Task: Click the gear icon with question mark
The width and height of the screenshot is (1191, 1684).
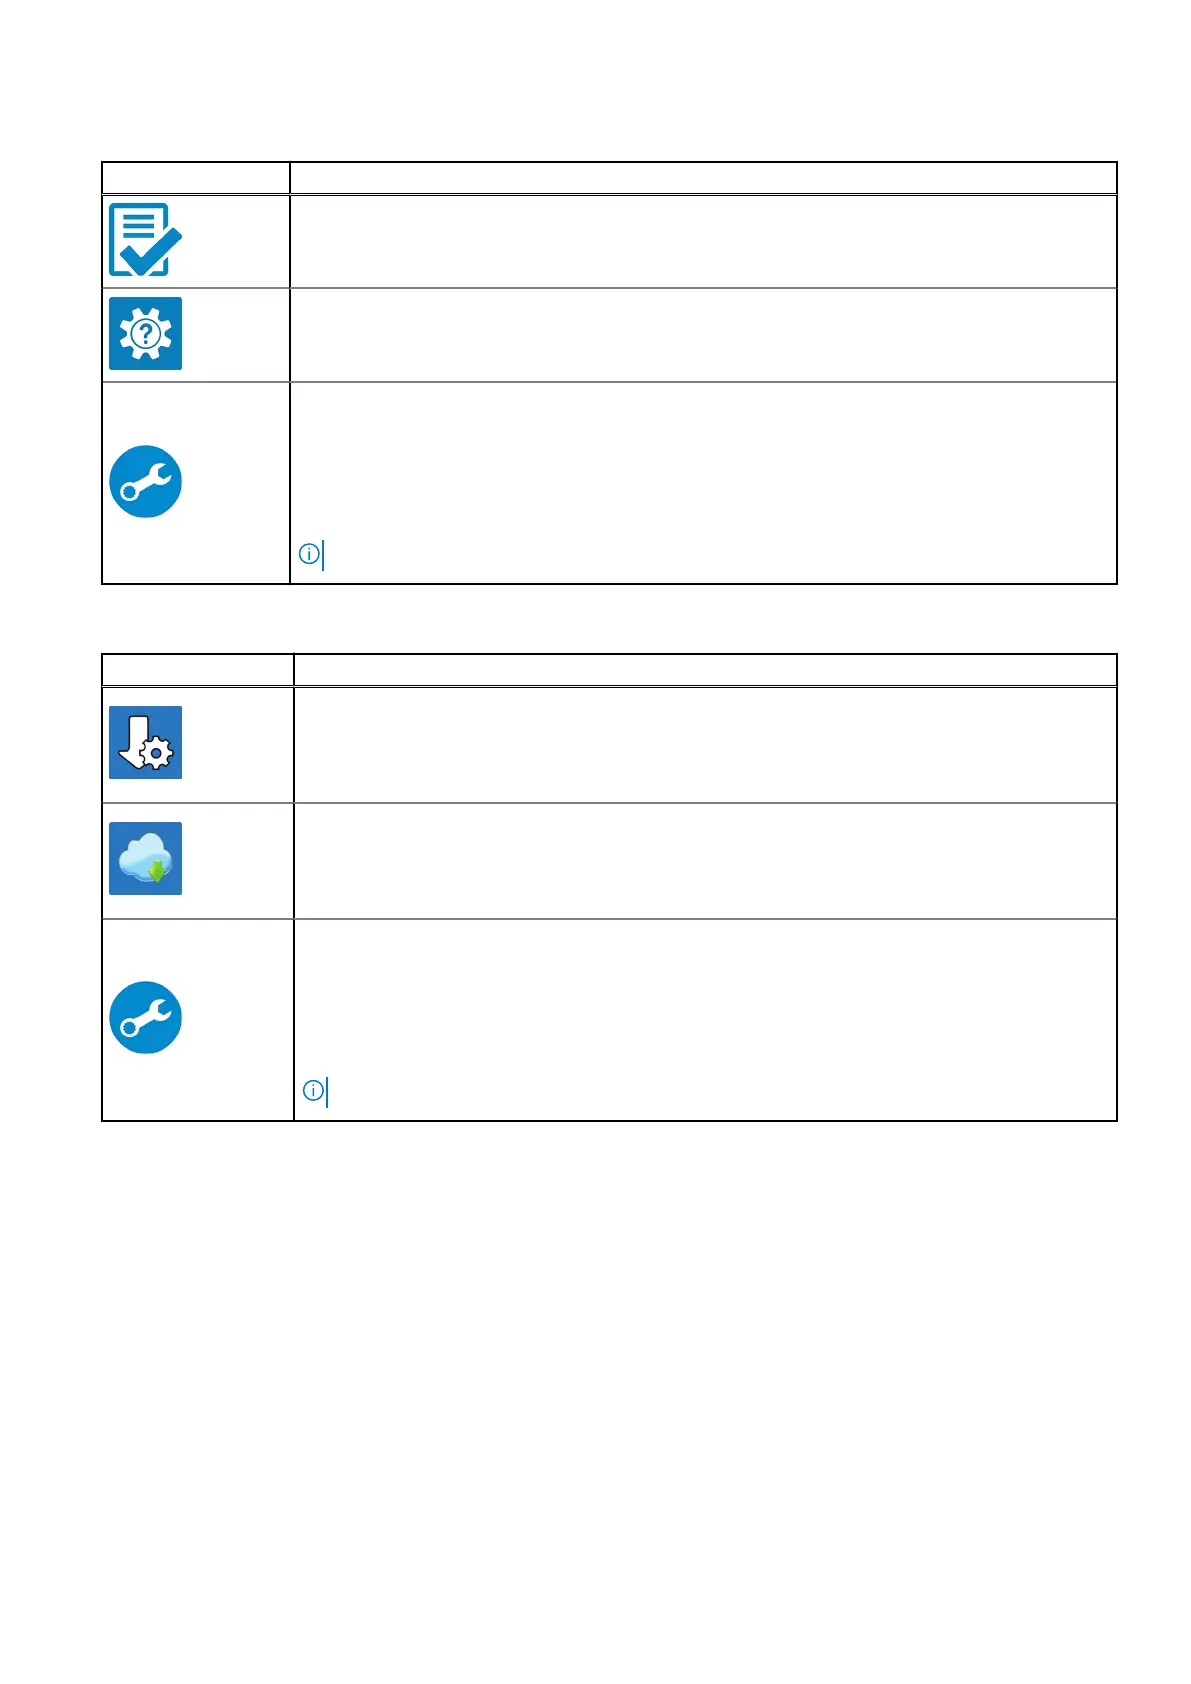Action: point(145,333)
